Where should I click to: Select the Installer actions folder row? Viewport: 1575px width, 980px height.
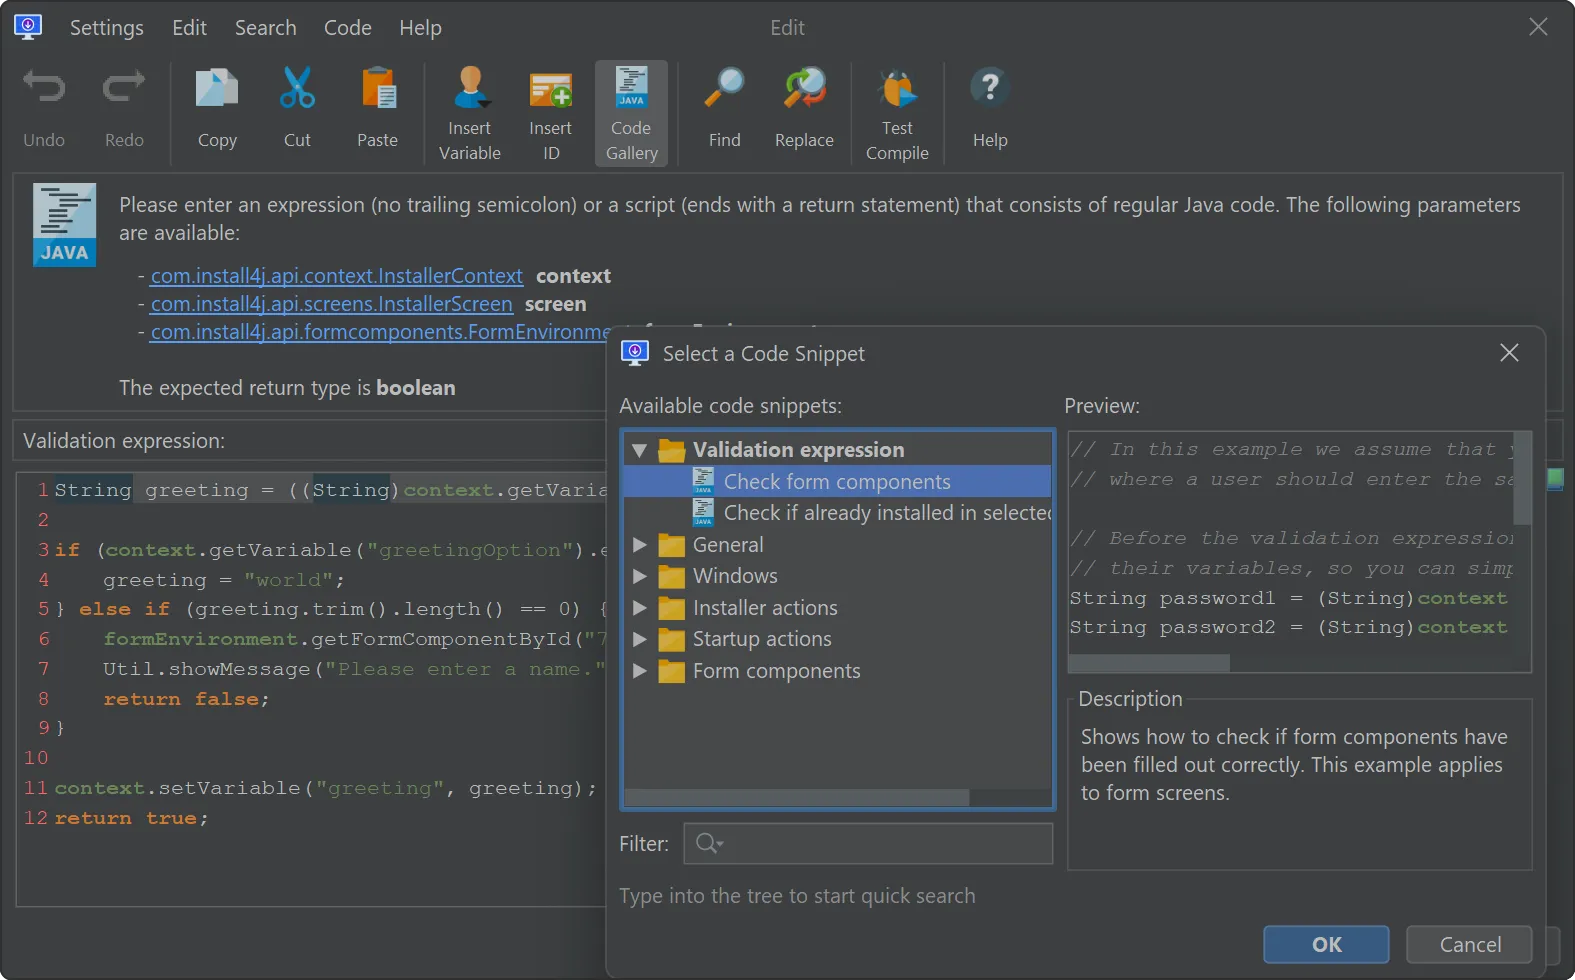click(837, 608)
